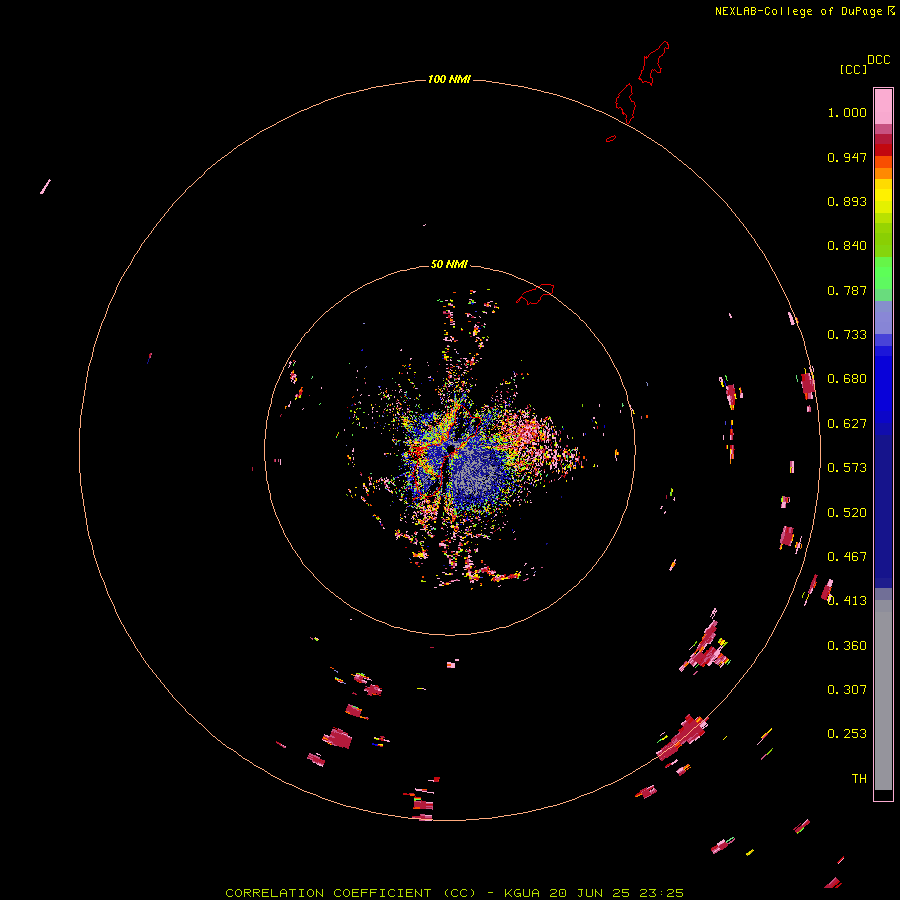900x900 pixels.
Task: Click the 100 NMI range ring label
Action: (x=449, y=79)
